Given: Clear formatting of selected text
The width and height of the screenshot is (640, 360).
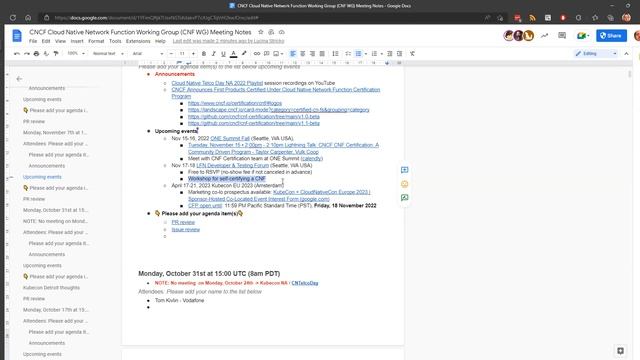Looking at the screenshot, I should pos(412,53).
